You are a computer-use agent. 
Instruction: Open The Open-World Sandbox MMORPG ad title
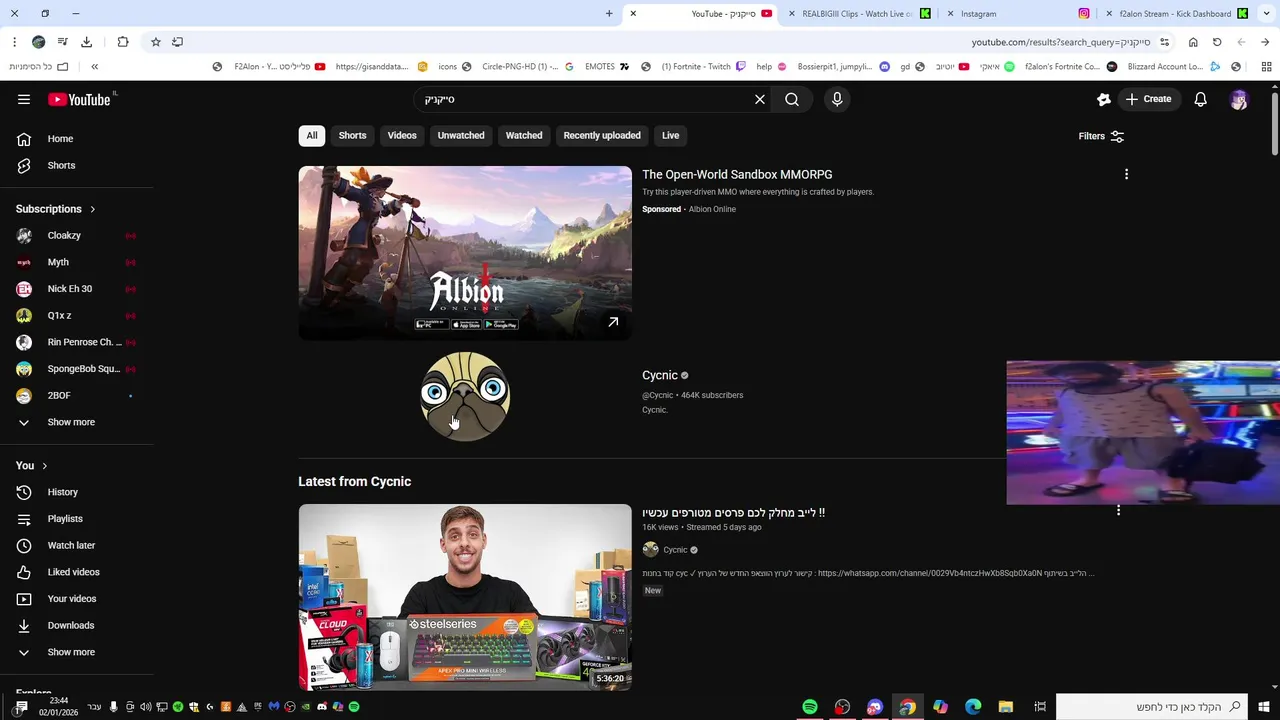click(x=737, y=174)
